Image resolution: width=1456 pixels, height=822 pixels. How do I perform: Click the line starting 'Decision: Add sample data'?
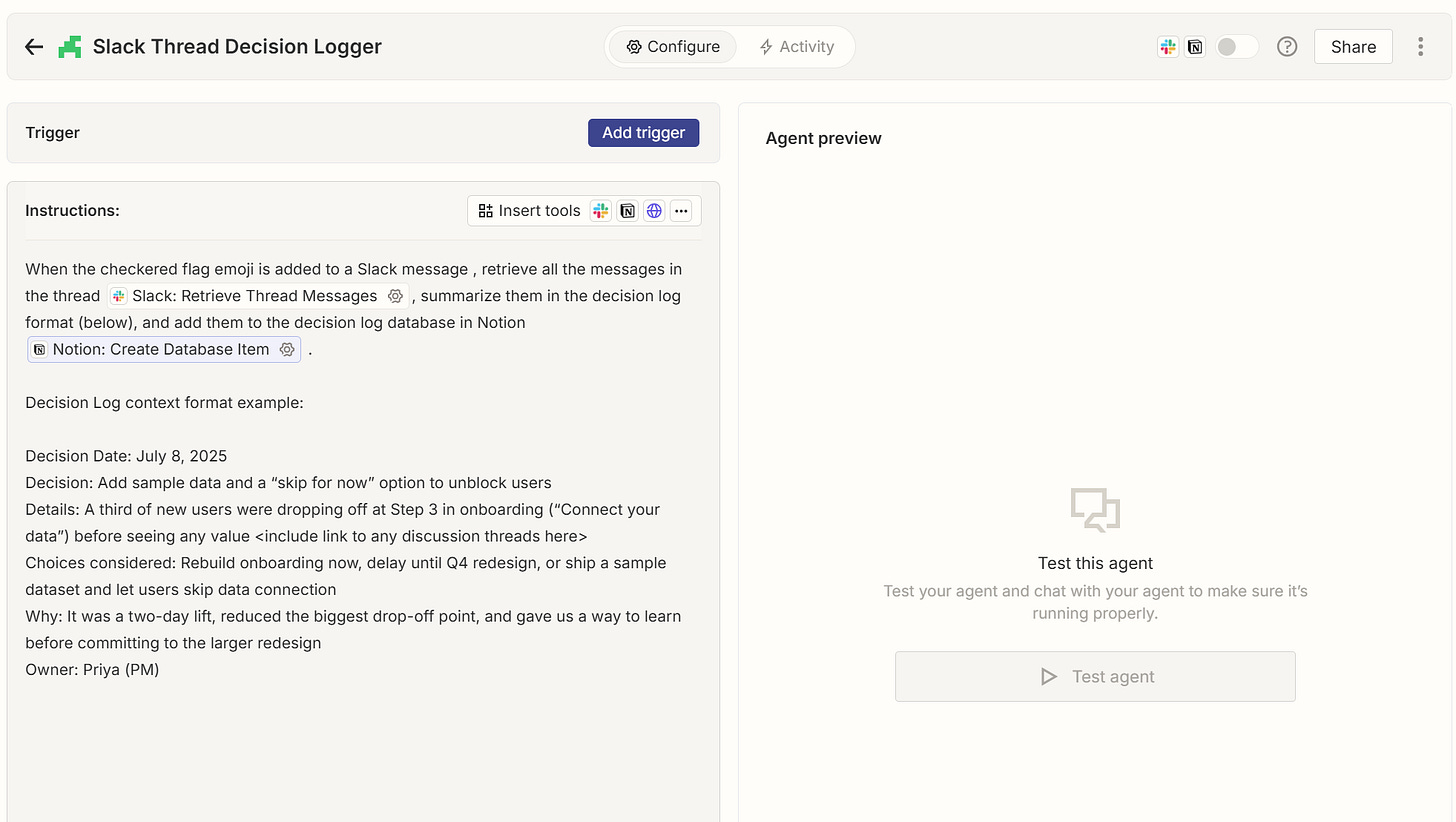[288, 483]
